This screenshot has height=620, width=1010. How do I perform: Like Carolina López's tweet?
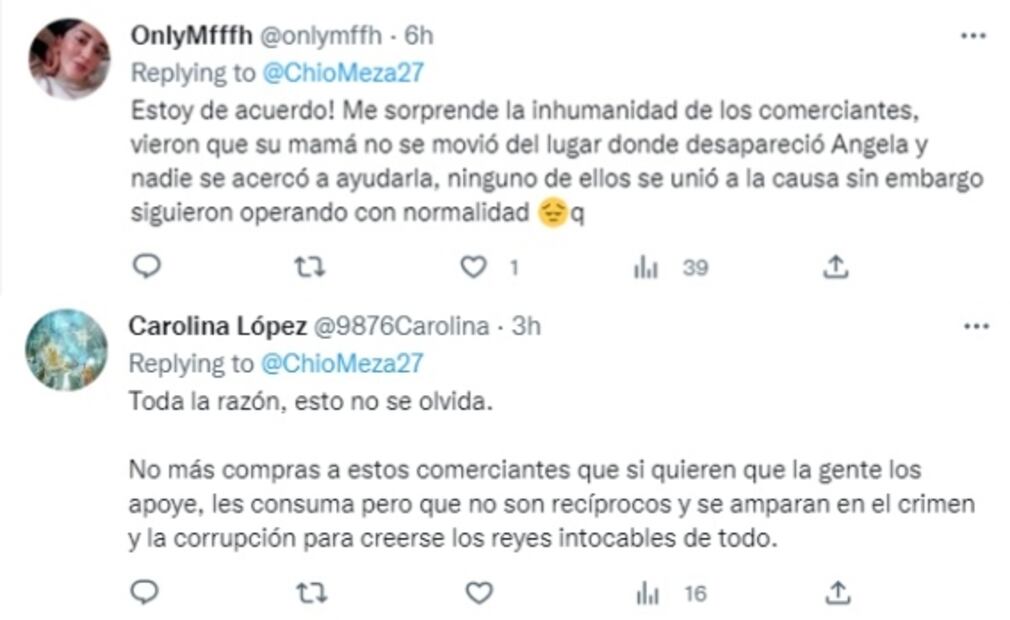[479, 593]
